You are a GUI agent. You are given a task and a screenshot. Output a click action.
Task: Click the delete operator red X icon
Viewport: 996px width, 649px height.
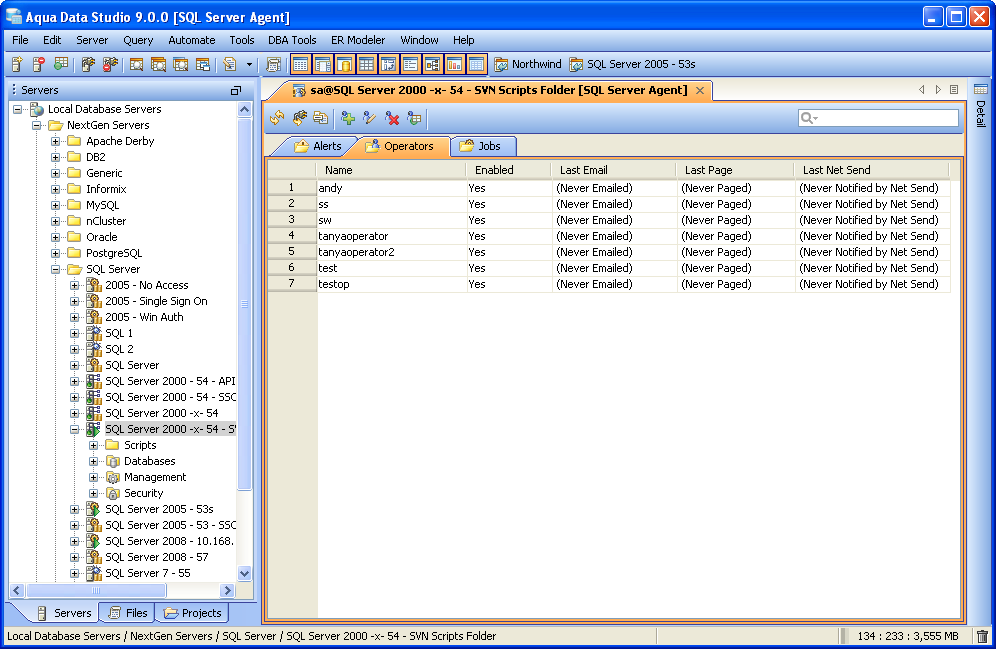pyautogui.click(x=392, y=118)
